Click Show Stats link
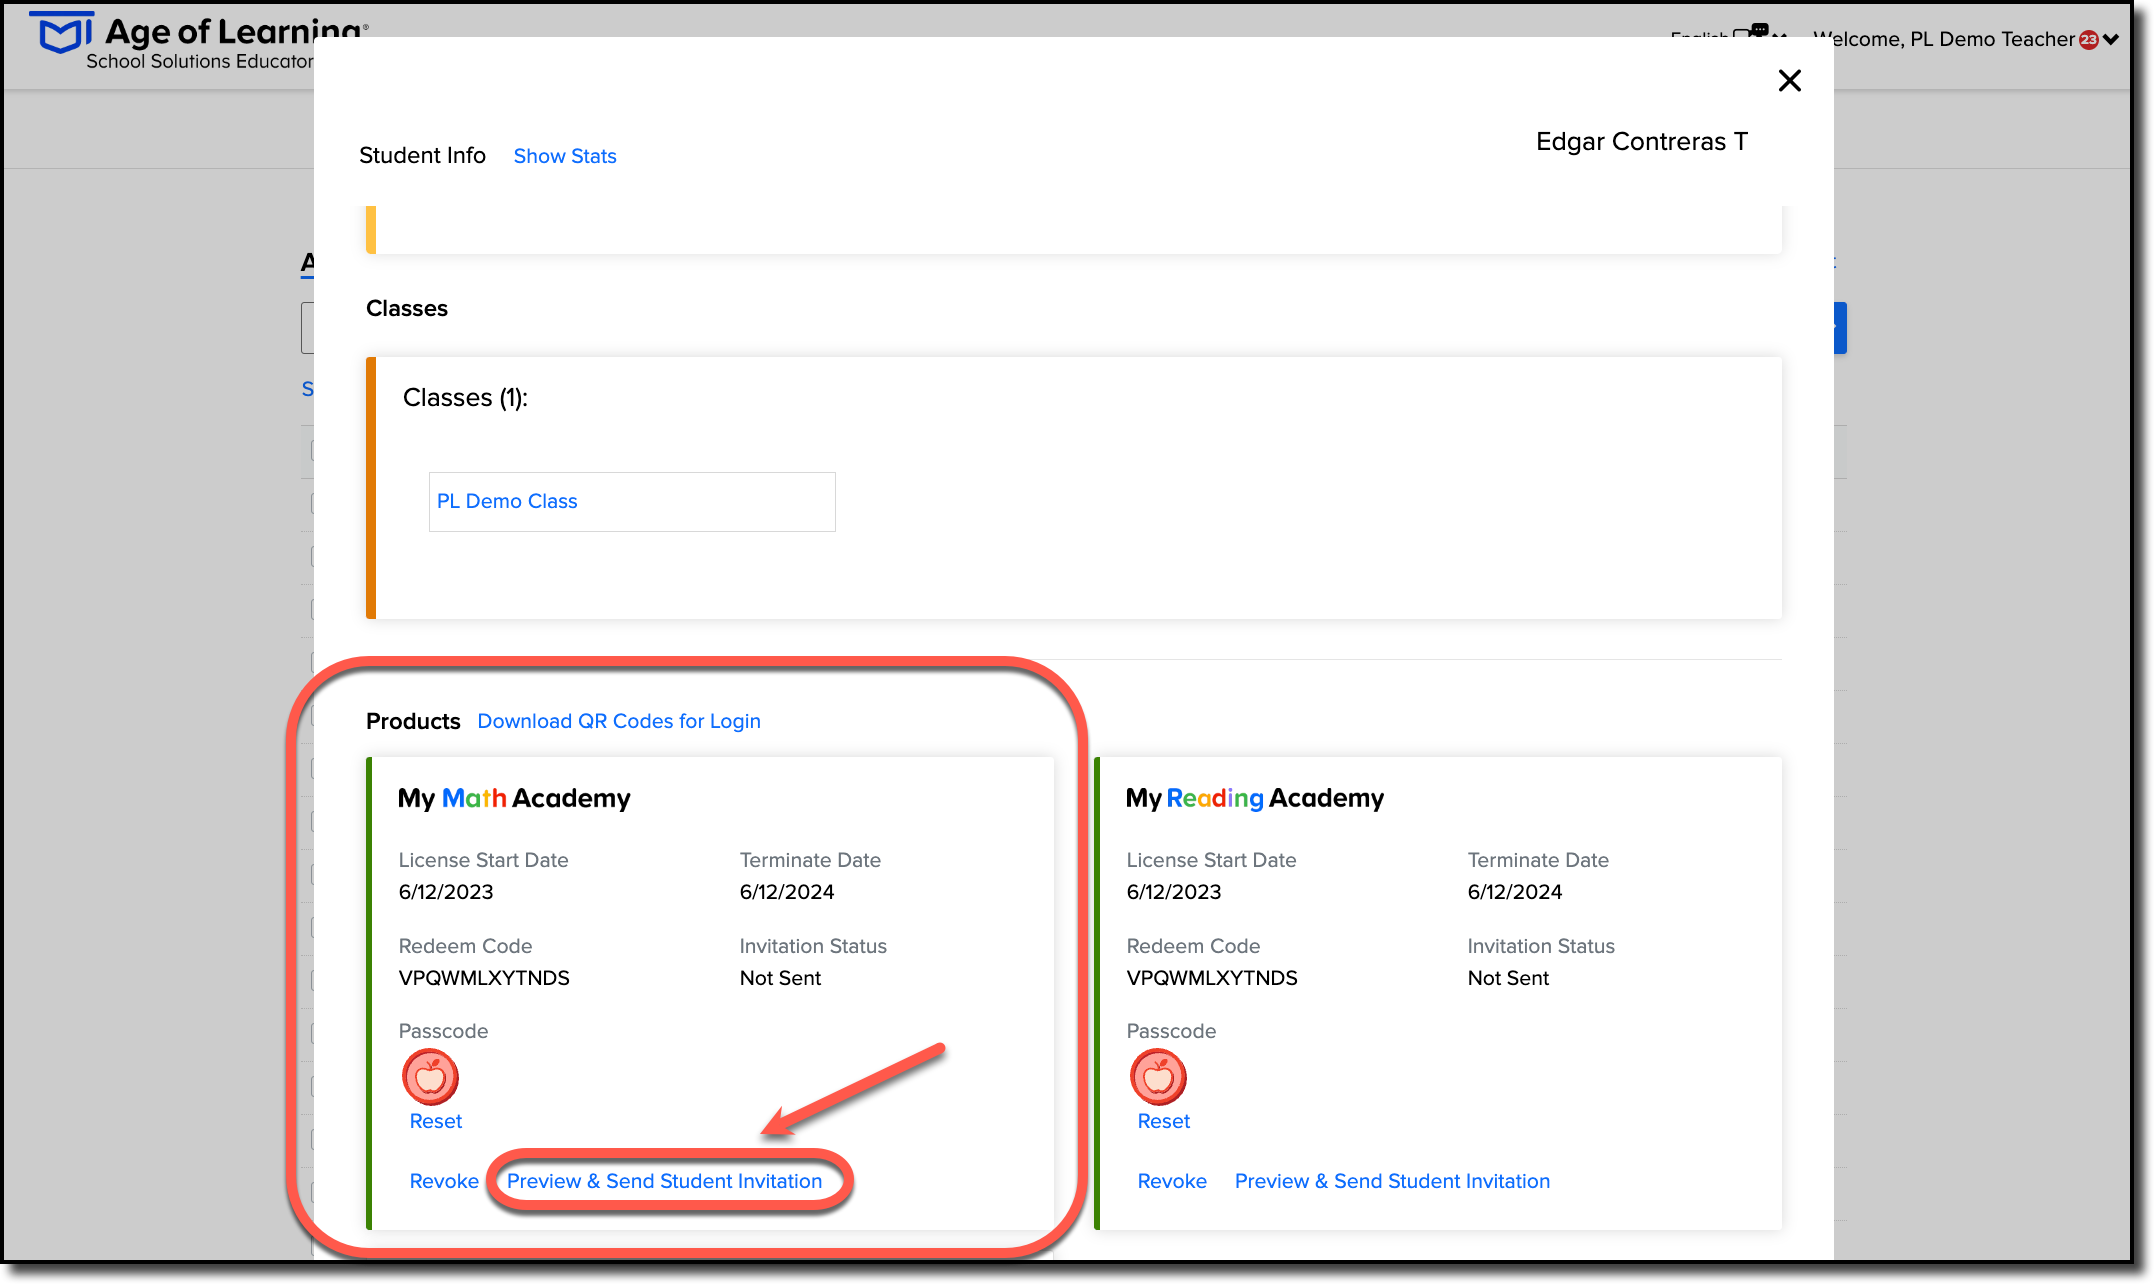This screenshot has height=1284, width=2154. (565, 156)
